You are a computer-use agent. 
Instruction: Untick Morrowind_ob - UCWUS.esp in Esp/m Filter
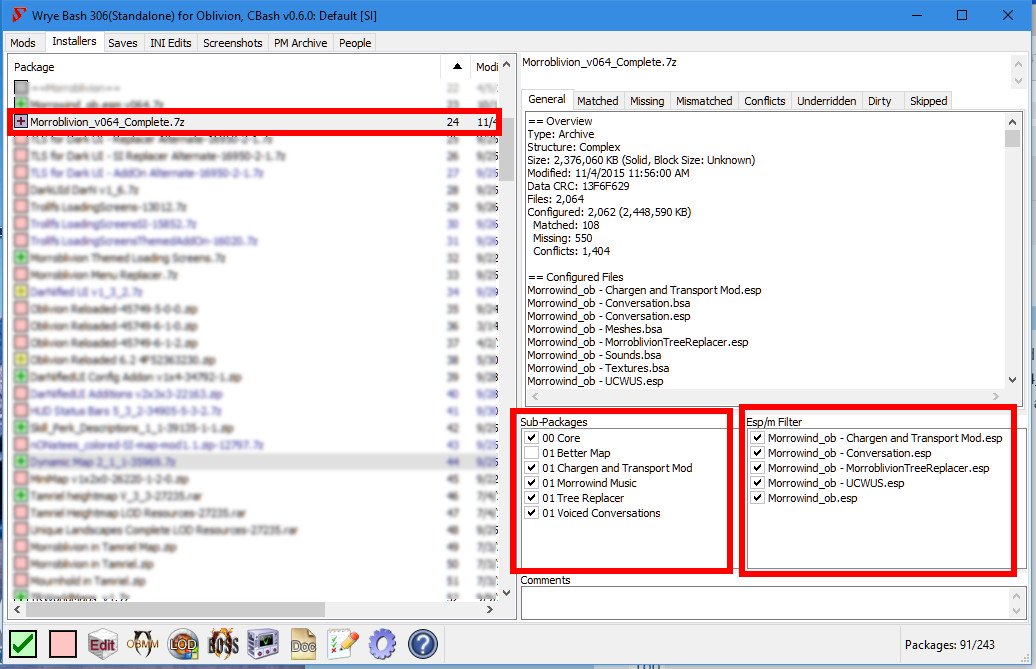click(x=758, y=483)
